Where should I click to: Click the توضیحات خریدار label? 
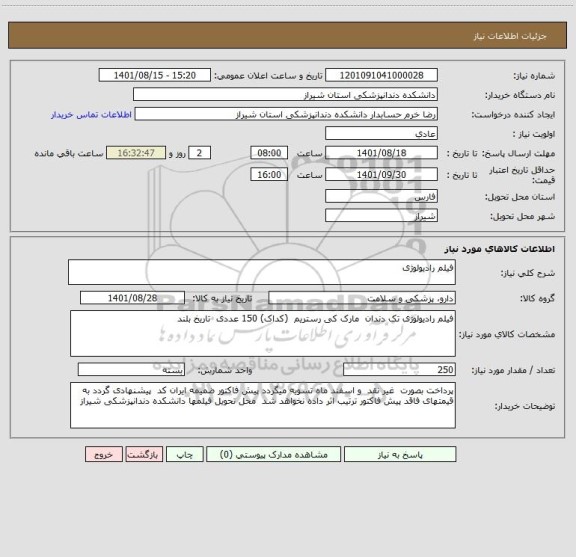pyautogui.click(x=525, y=406)
